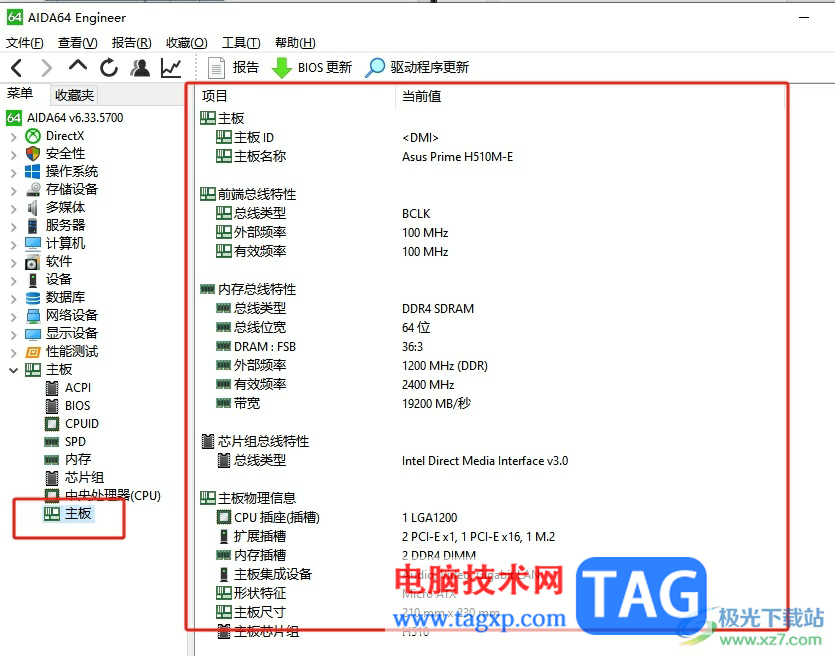The image size is (835, 656).
Task: Expand the 多媒体 tree node
Action: coord(13,209)
